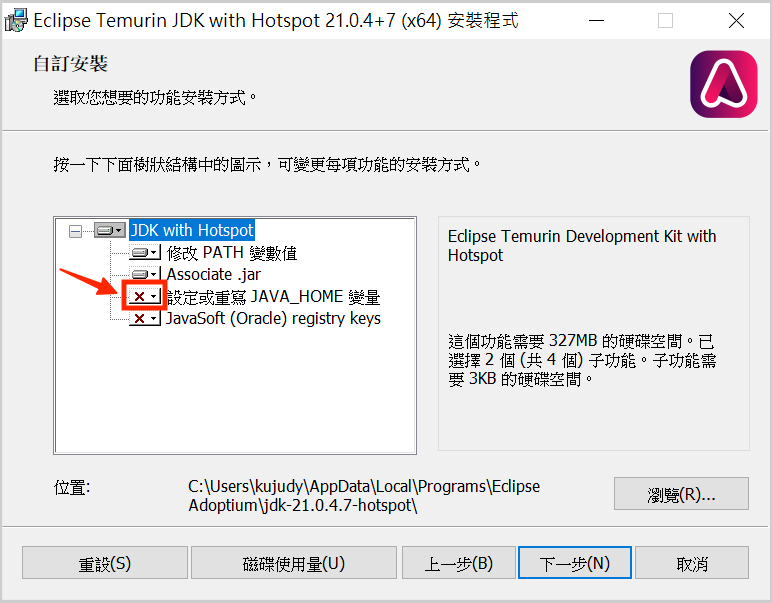Image resolution: width=772 pixels, height=603 pixels.
Task: Select the Associate .jar tree item
Action: (x=214, y=274)
